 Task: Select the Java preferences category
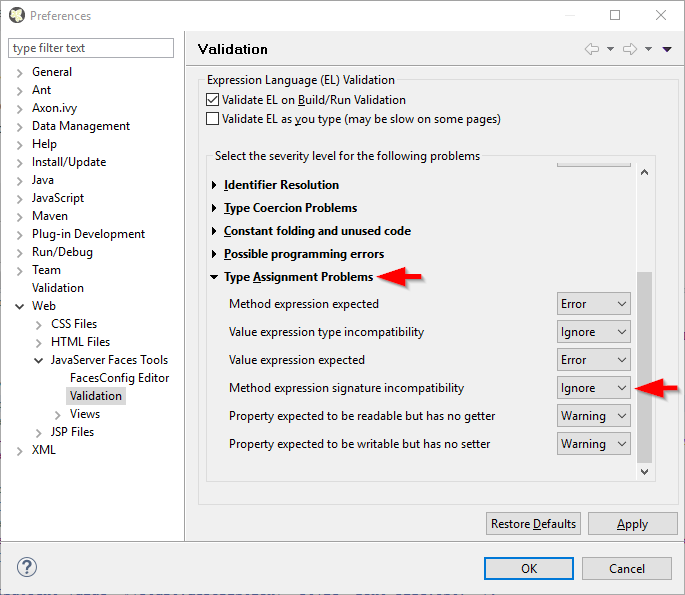[42, 180]
